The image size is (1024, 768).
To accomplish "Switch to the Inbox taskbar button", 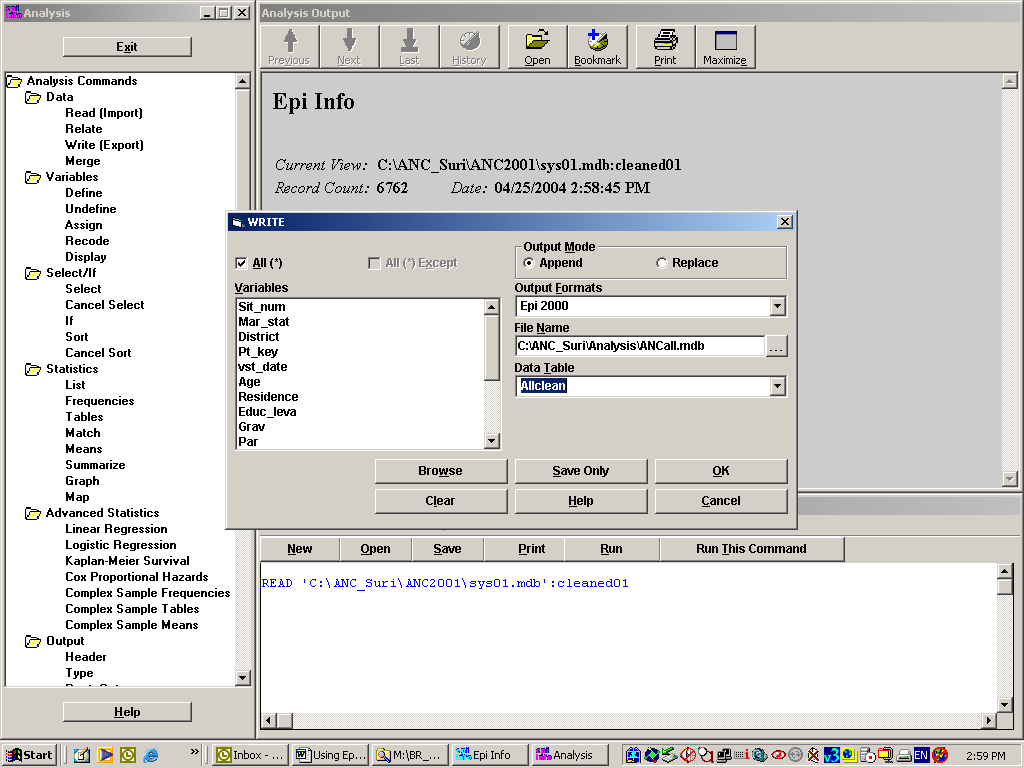I will pos(251,756).
